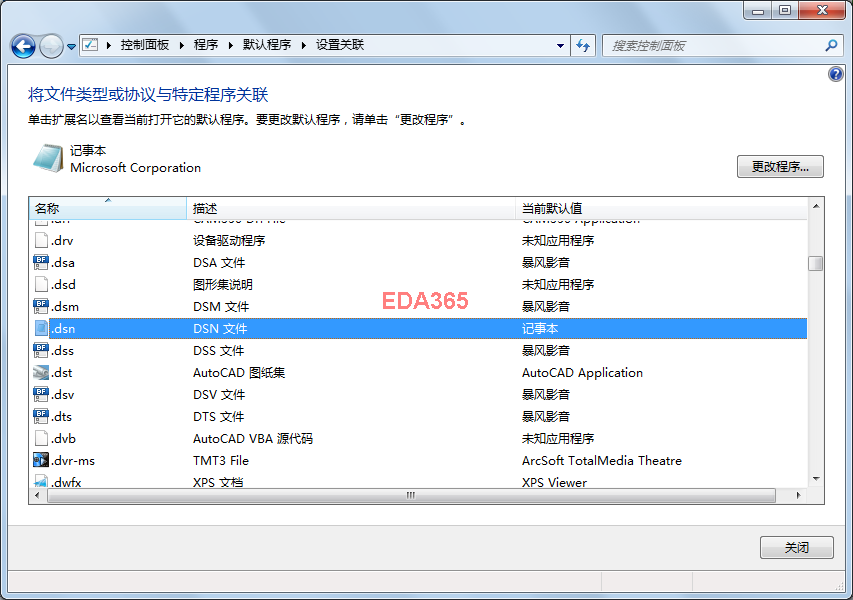This screenshot has height=600, width=853.
Task: Click 记事本 in the .dsn row
Action: click(x=540, y=329)
